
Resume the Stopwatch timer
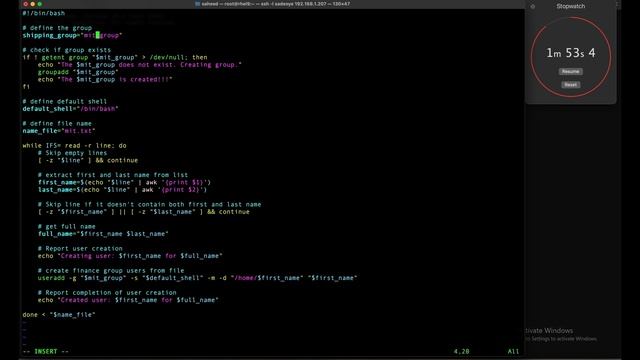(570, 71)
